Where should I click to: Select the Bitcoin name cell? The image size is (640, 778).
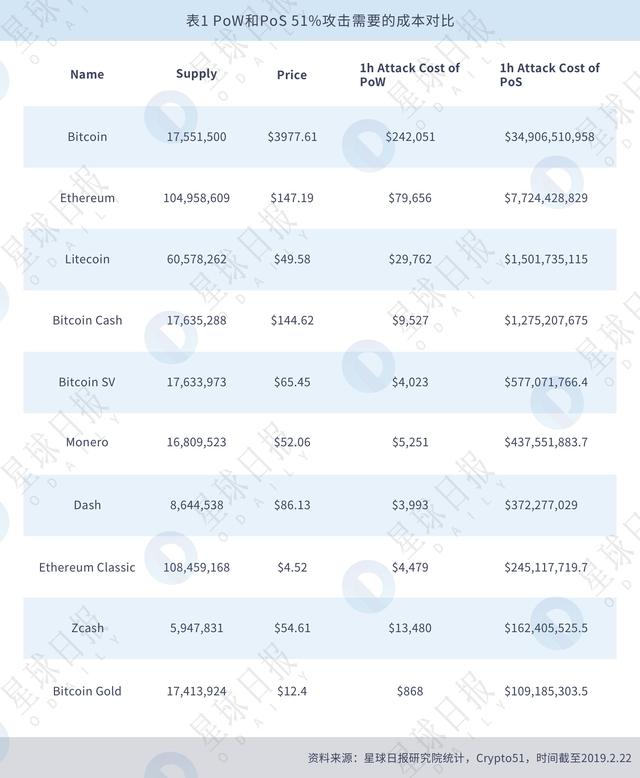[87, 137]
